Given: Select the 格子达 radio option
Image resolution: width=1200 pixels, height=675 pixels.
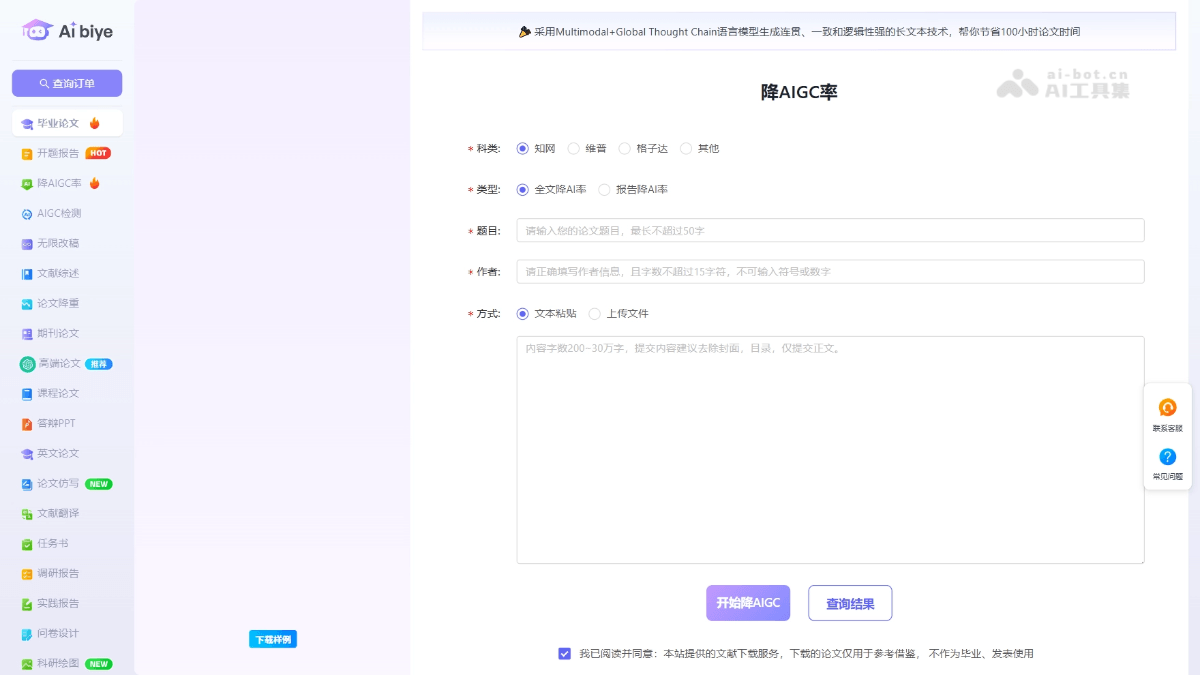Looking at the screenshot, I should click(624, 148).
